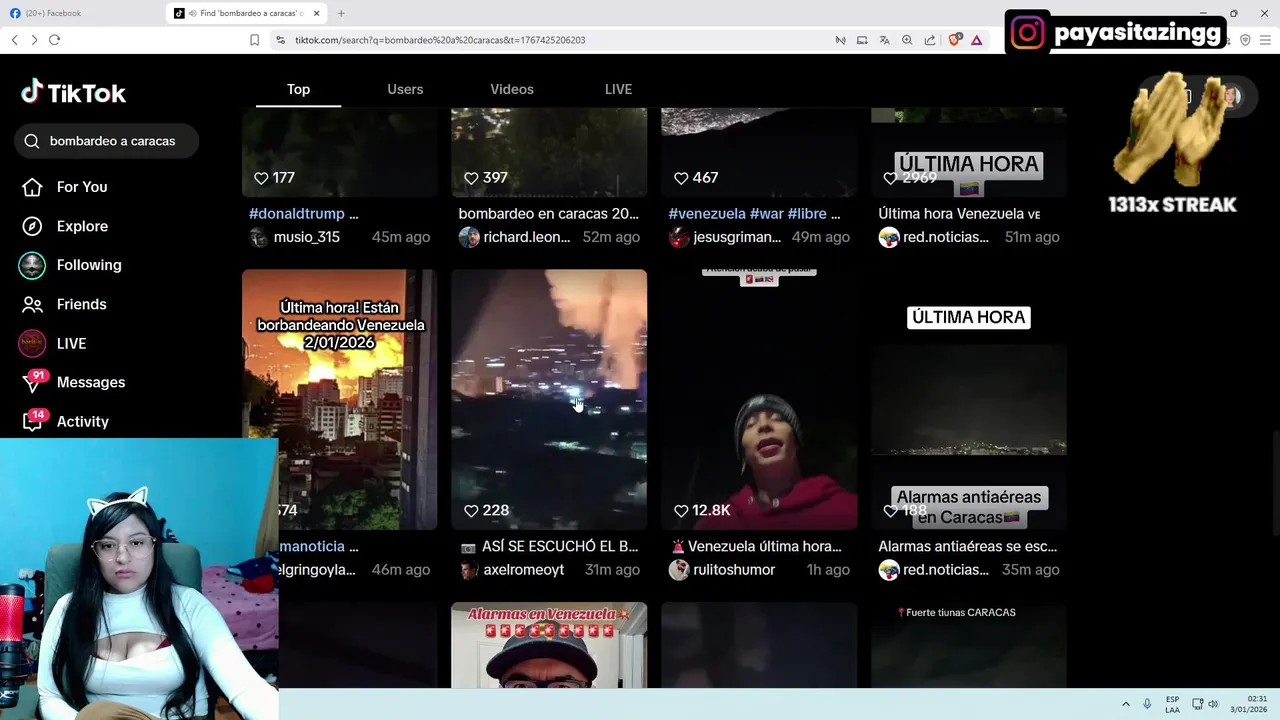
Task: Open red.noticias... profile posted 35m ago
Action: (x=934, y=570)
